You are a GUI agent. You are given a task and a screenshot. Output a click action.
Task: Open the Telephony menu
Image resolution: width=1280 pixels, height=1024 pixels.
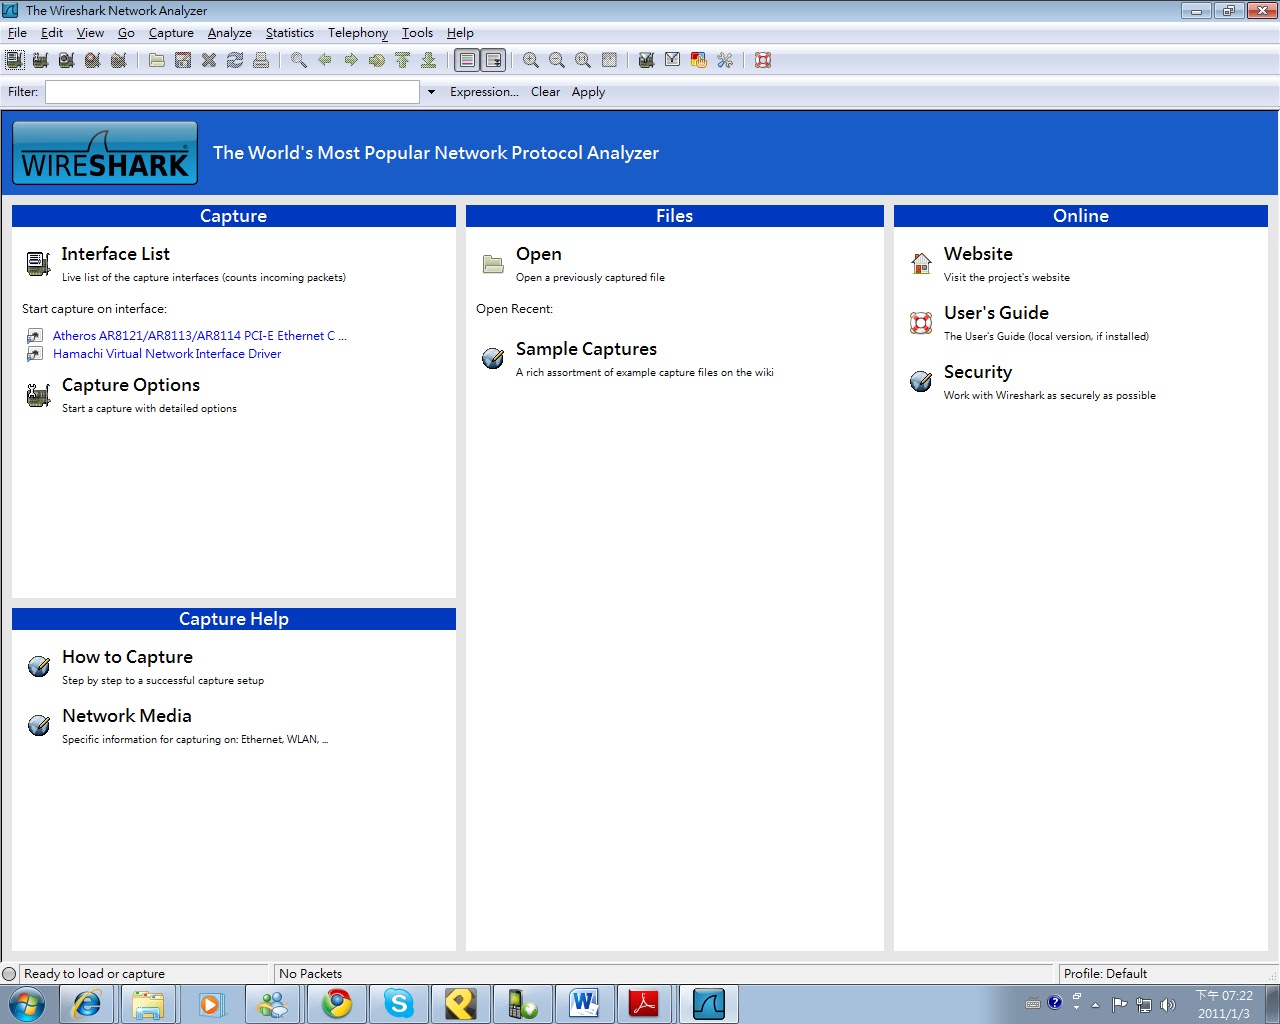(358, 33)
